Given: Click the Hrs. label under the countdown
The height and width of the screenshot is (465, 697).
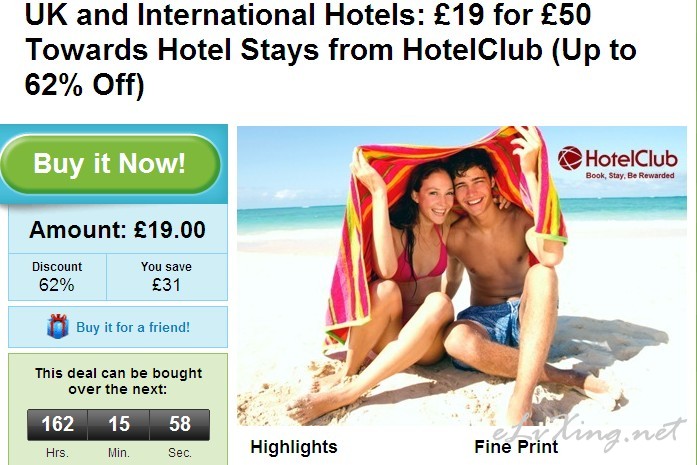Looking at the screenshot, I should pos(57,453).
